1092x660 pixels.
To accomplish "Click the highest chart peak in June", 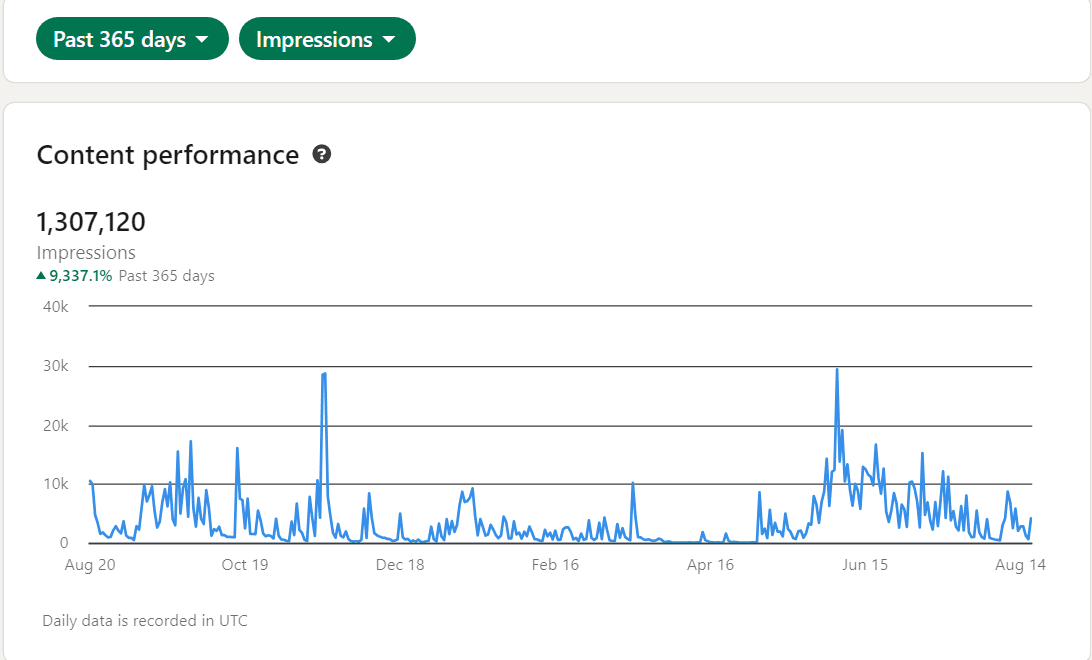I will [x=837, y=370].
